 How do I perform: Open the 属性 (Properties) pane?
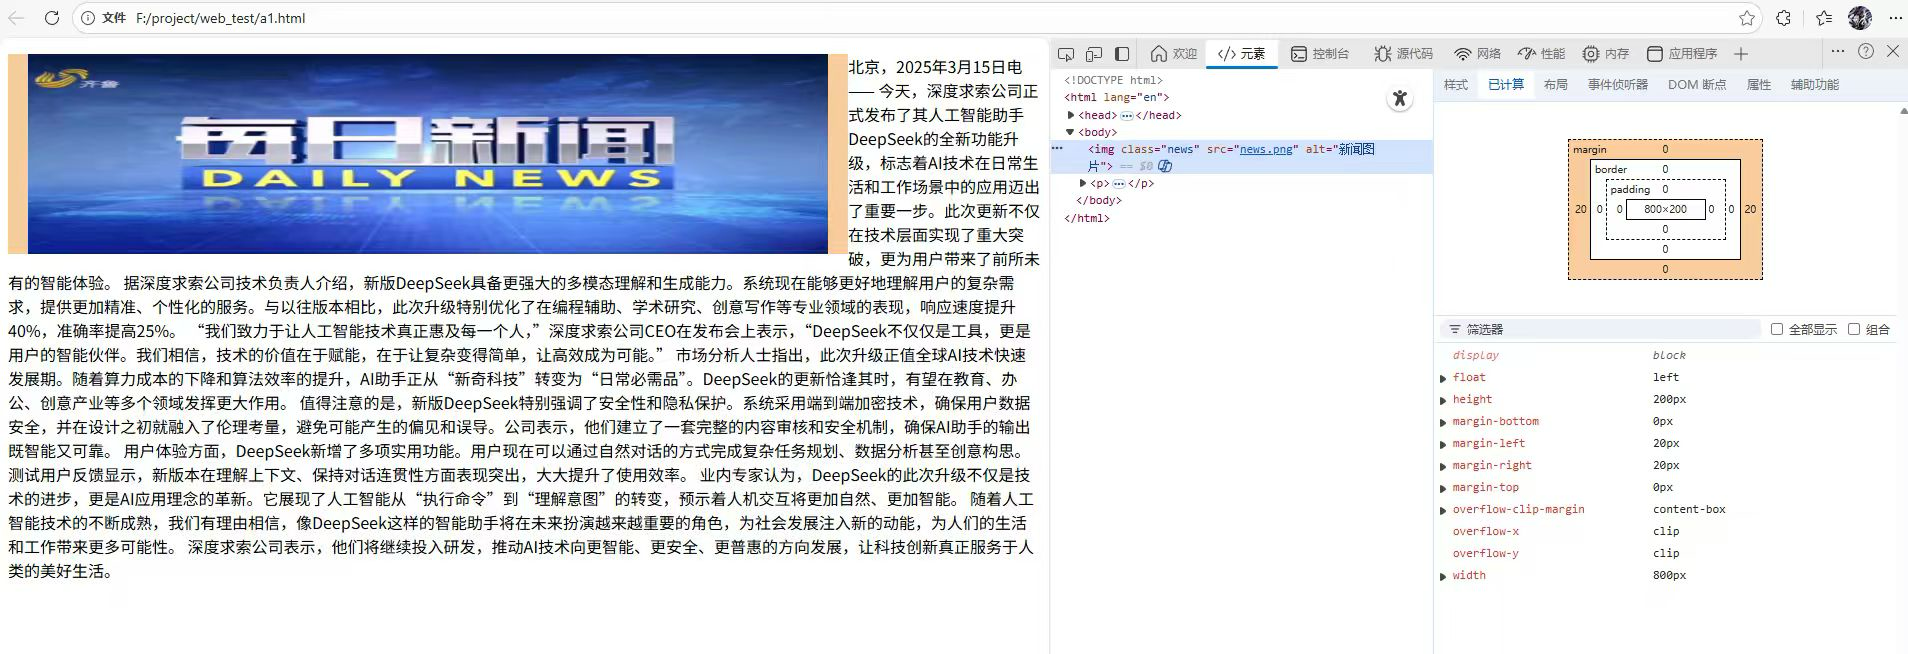pyautogui.click(x=1759, y=85)
